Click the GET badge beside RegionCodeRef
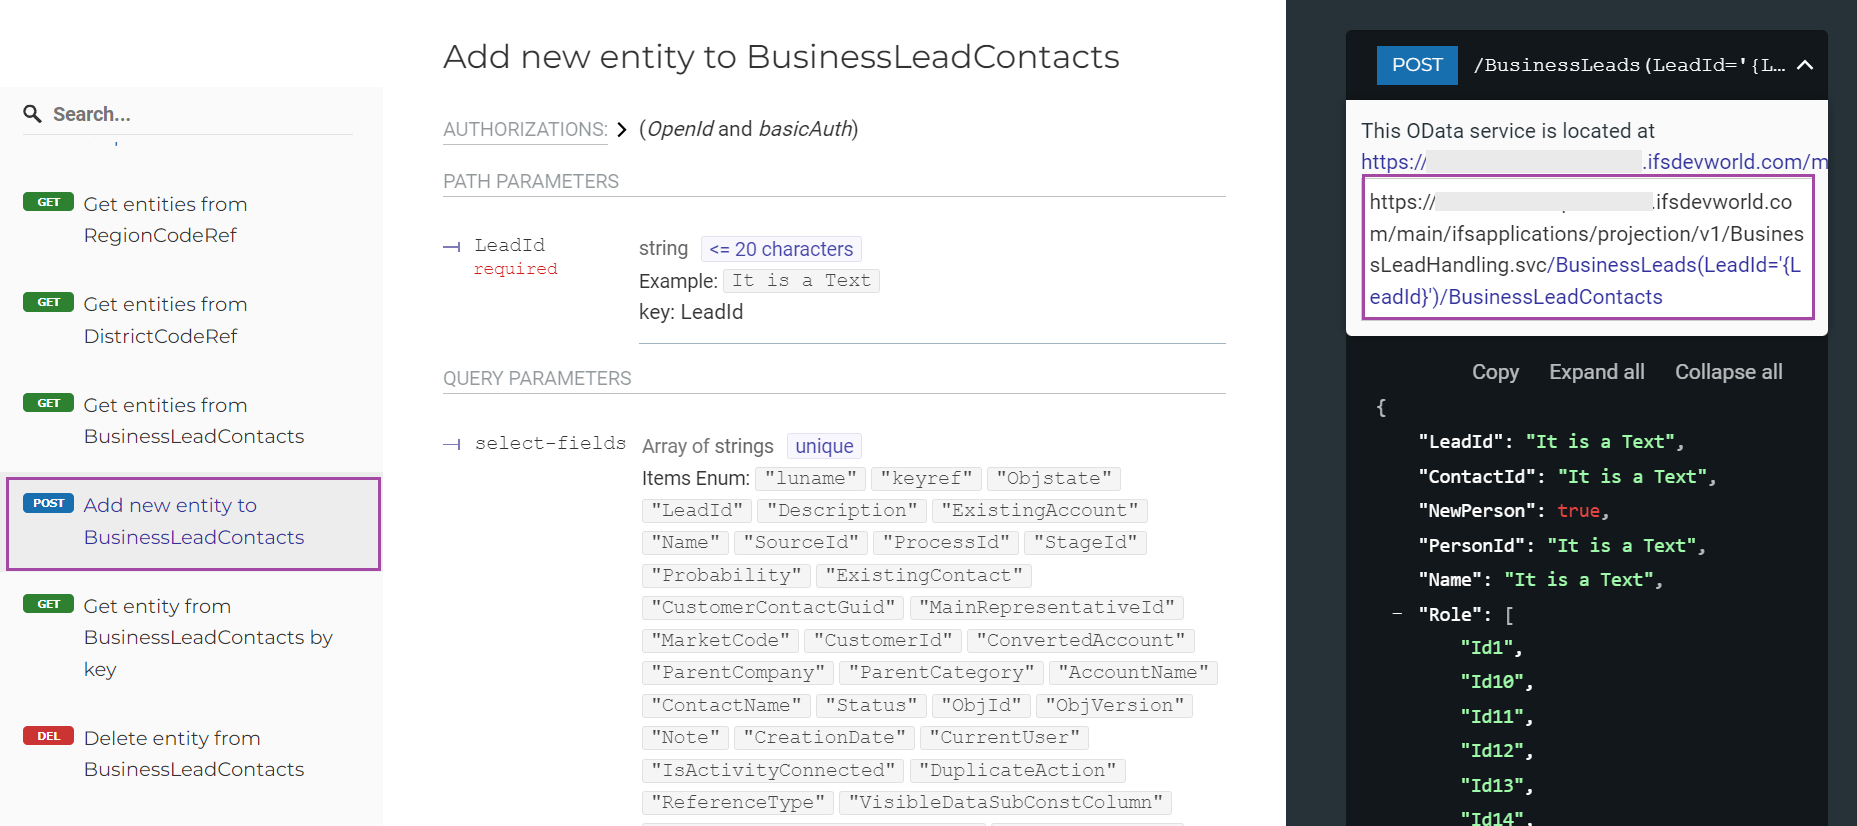The height and width of the screenshot is (826, 1857). (47, 201)
